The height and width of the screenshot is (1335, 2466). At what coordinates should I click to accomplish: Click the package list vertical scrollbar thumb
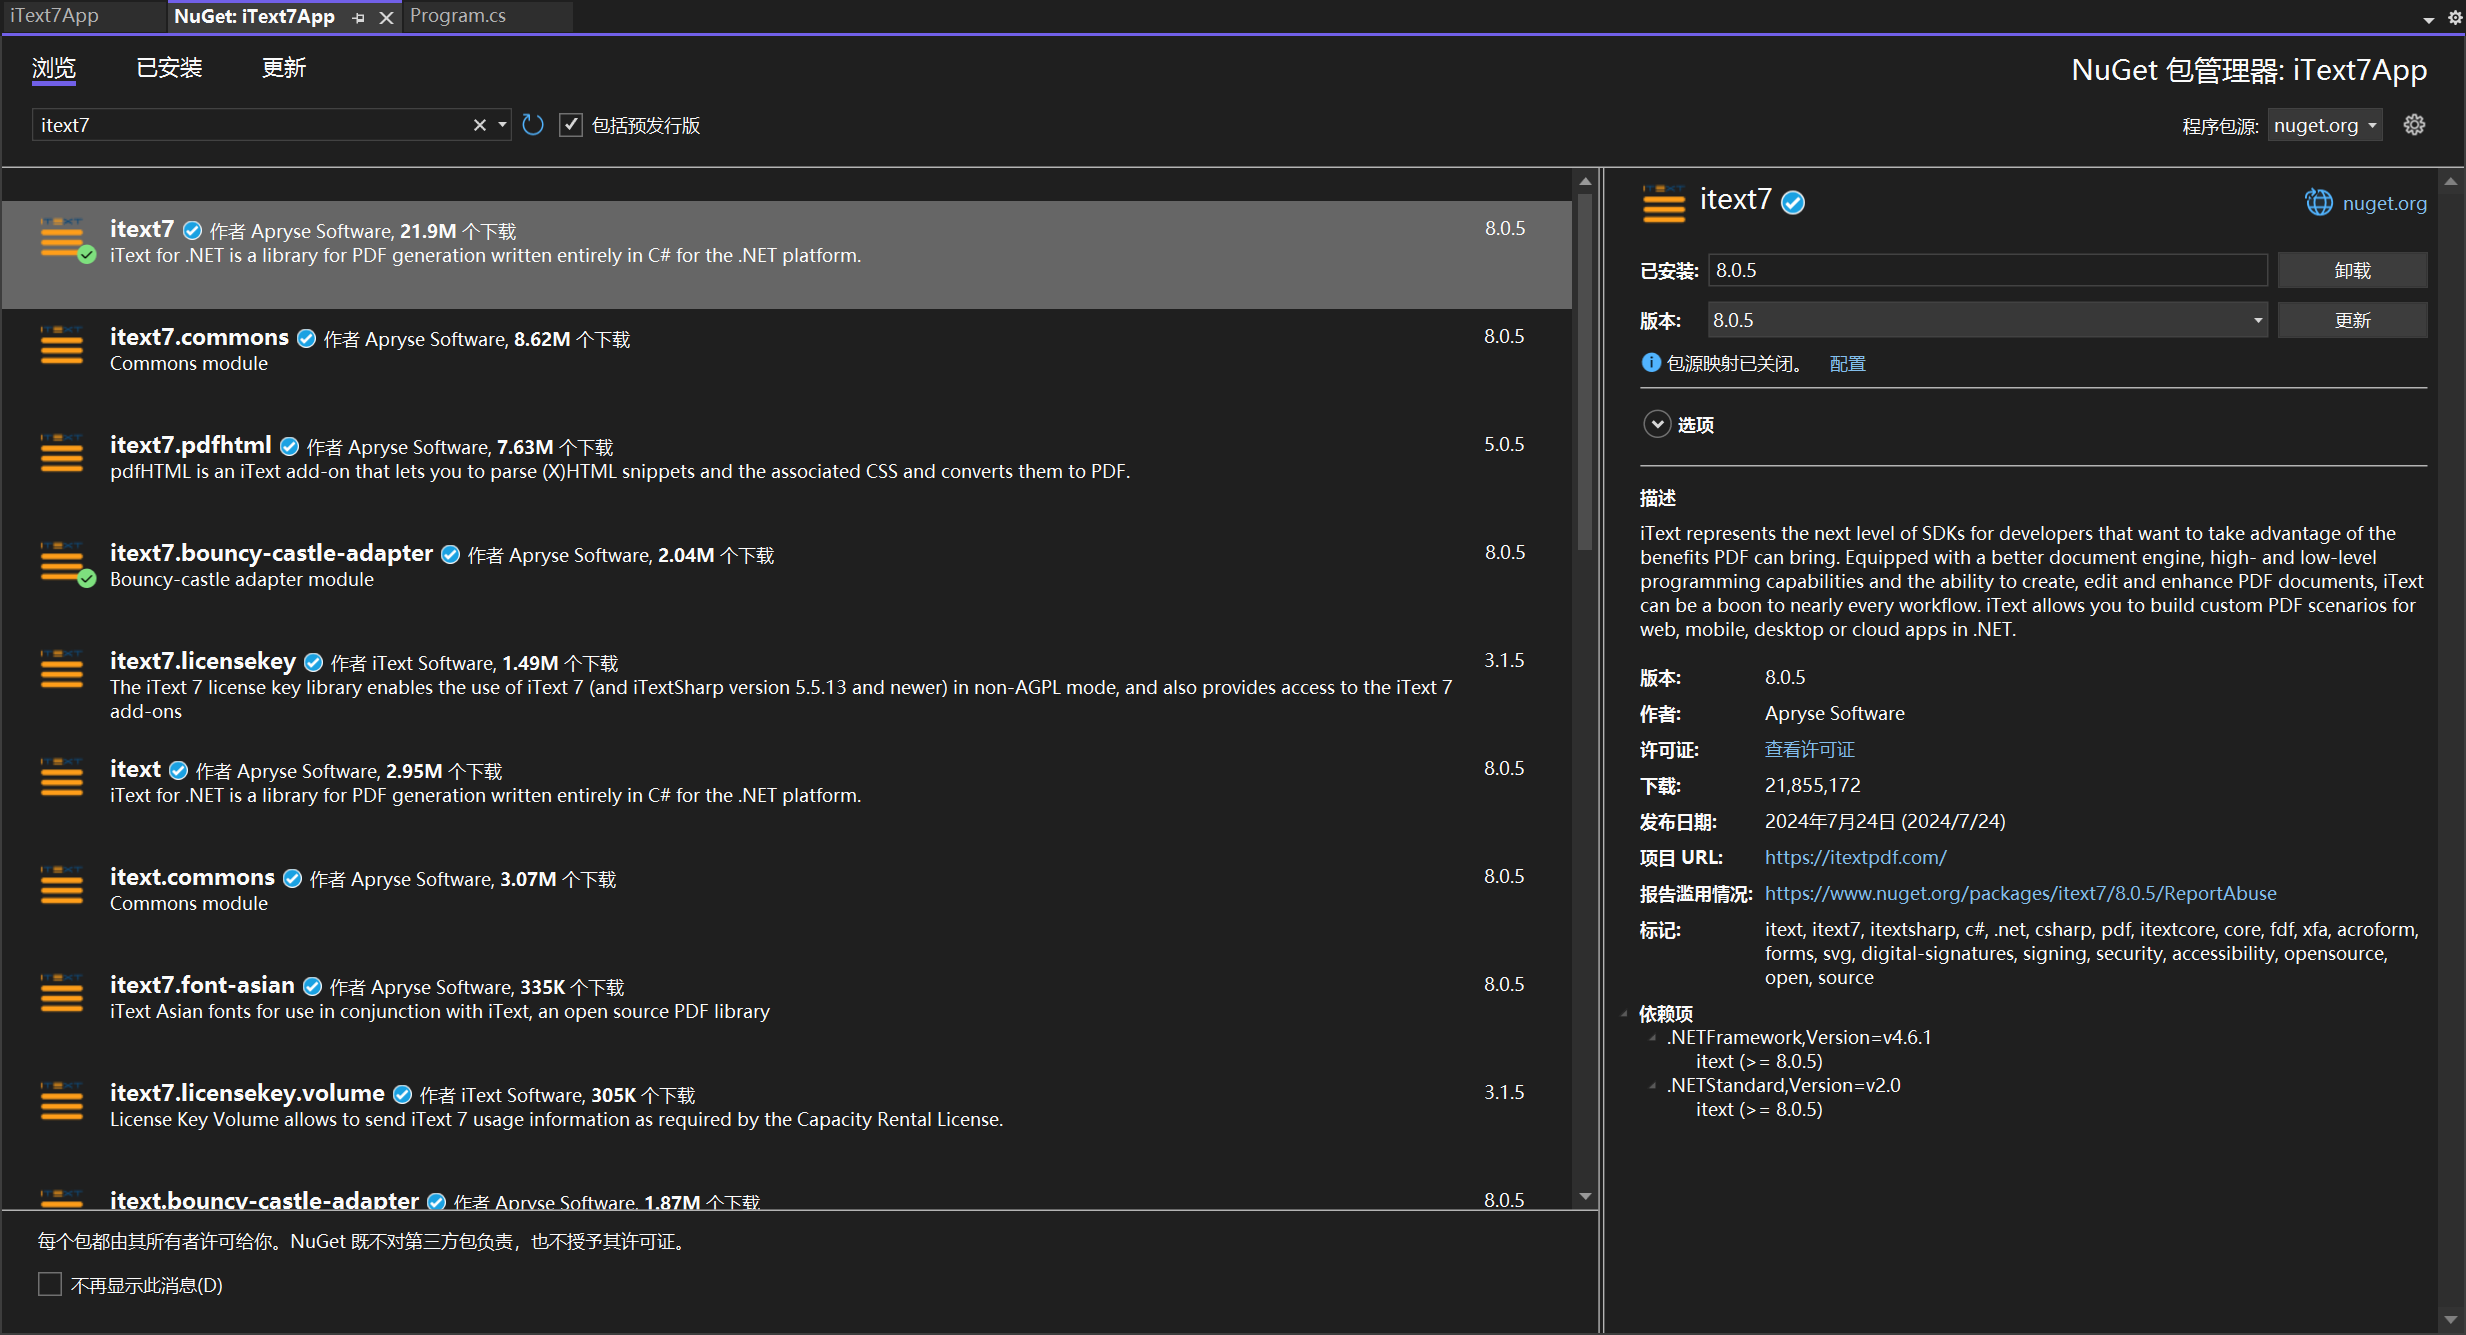pos(1585,370)
